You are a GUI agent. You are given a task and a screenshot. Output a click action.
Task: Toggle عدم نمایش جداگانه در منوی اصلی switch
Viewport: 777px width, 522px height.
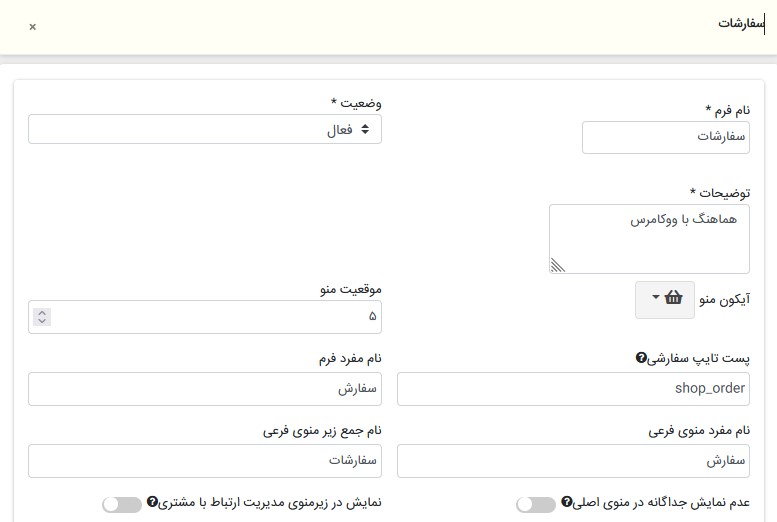point(536,504)
